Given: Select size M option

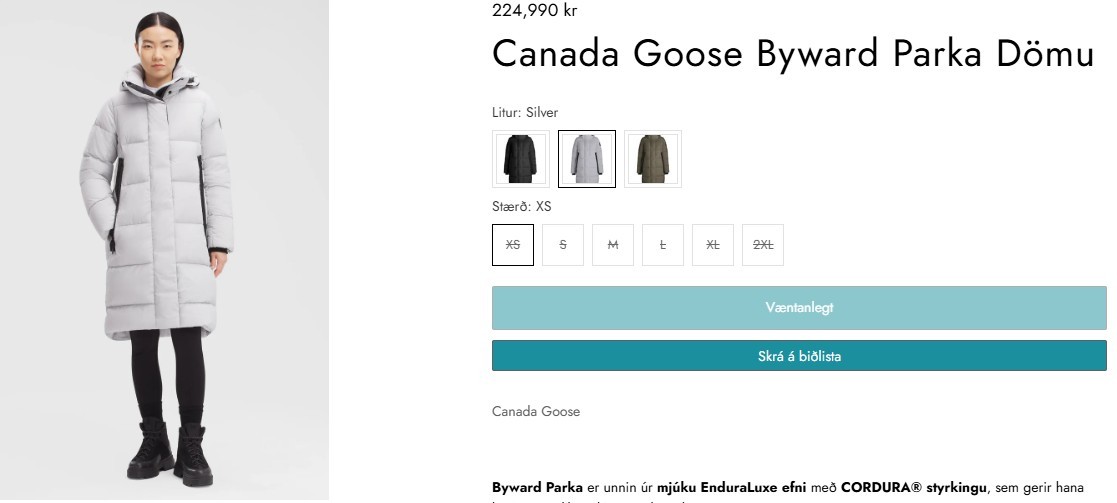Looking at the screenshot, I should coord(613,245).
